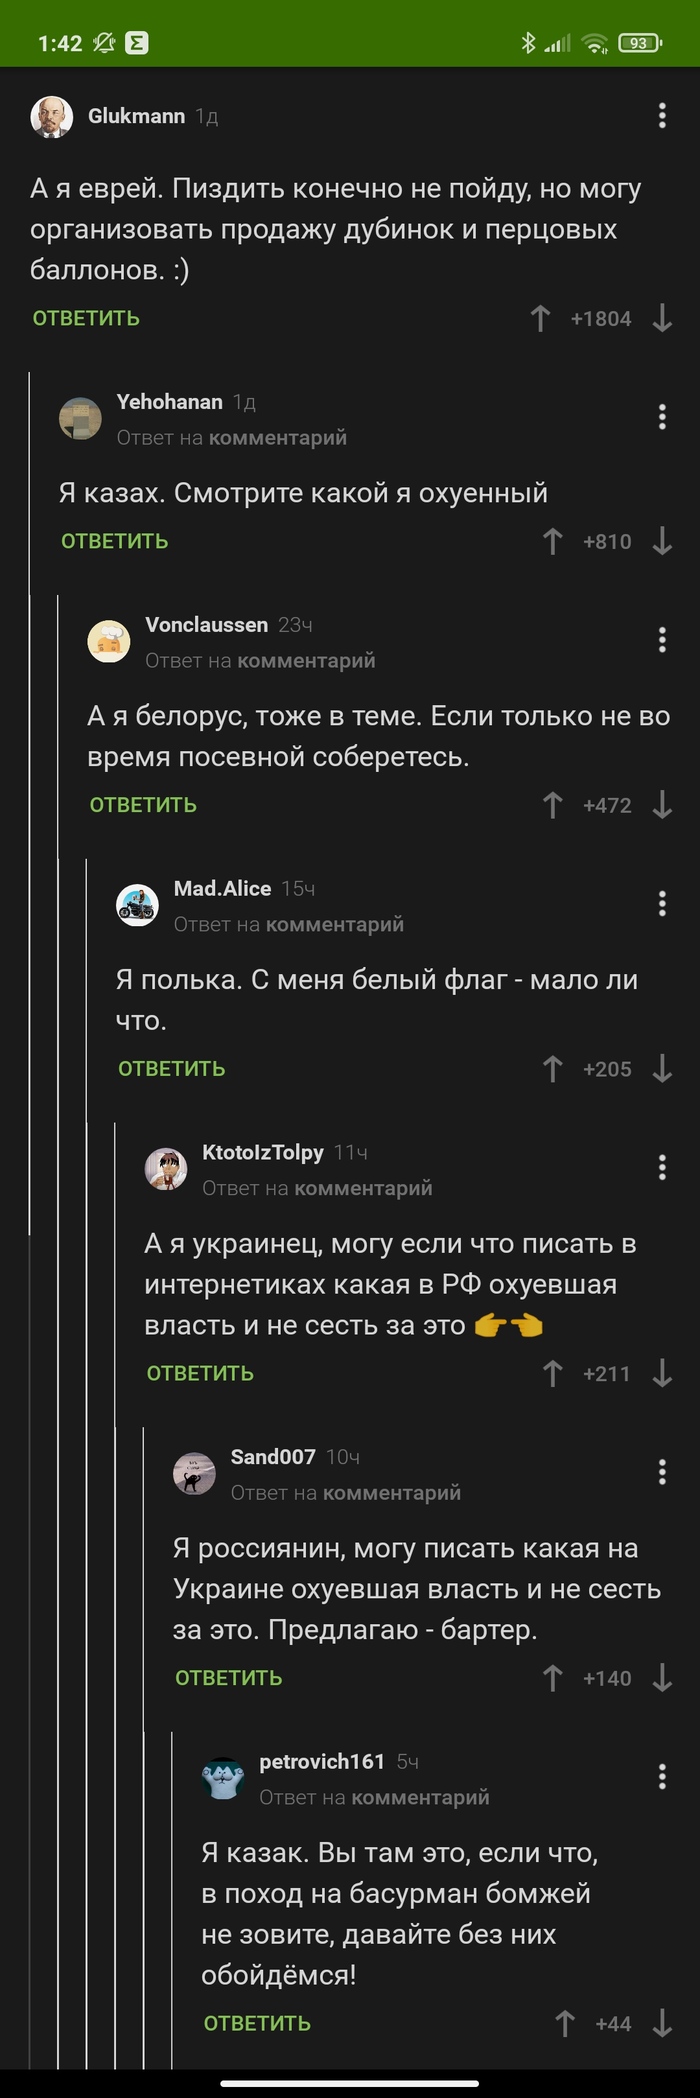Downvote Glukmann's comment
Screen dimensions: 700x2098
tap(662, 319)
